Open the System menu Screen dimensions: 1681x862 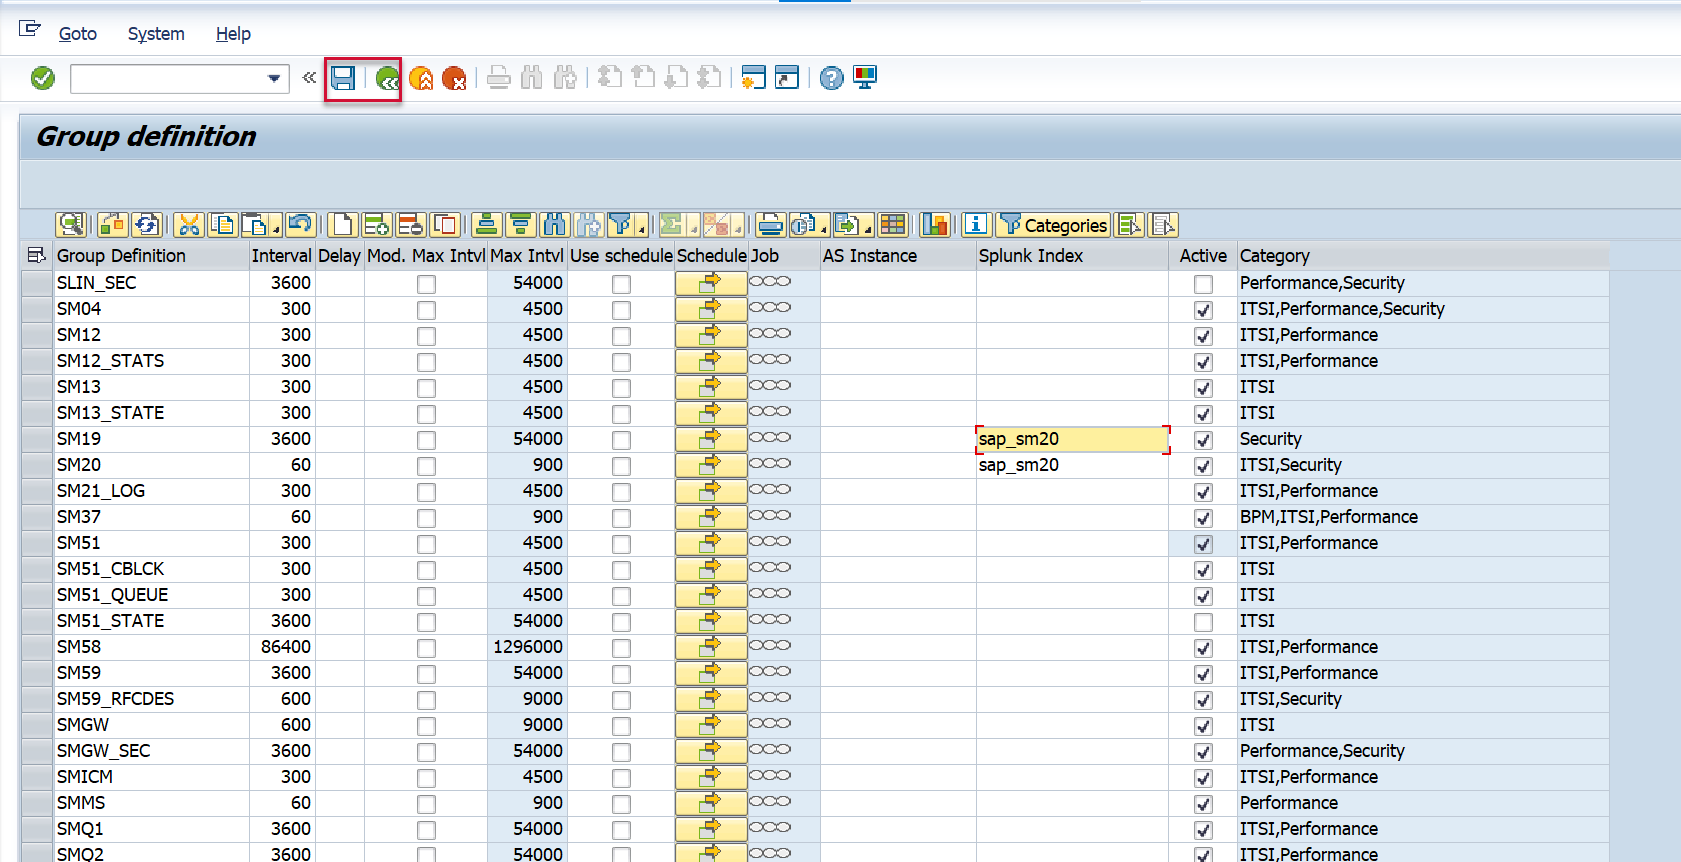156,34
